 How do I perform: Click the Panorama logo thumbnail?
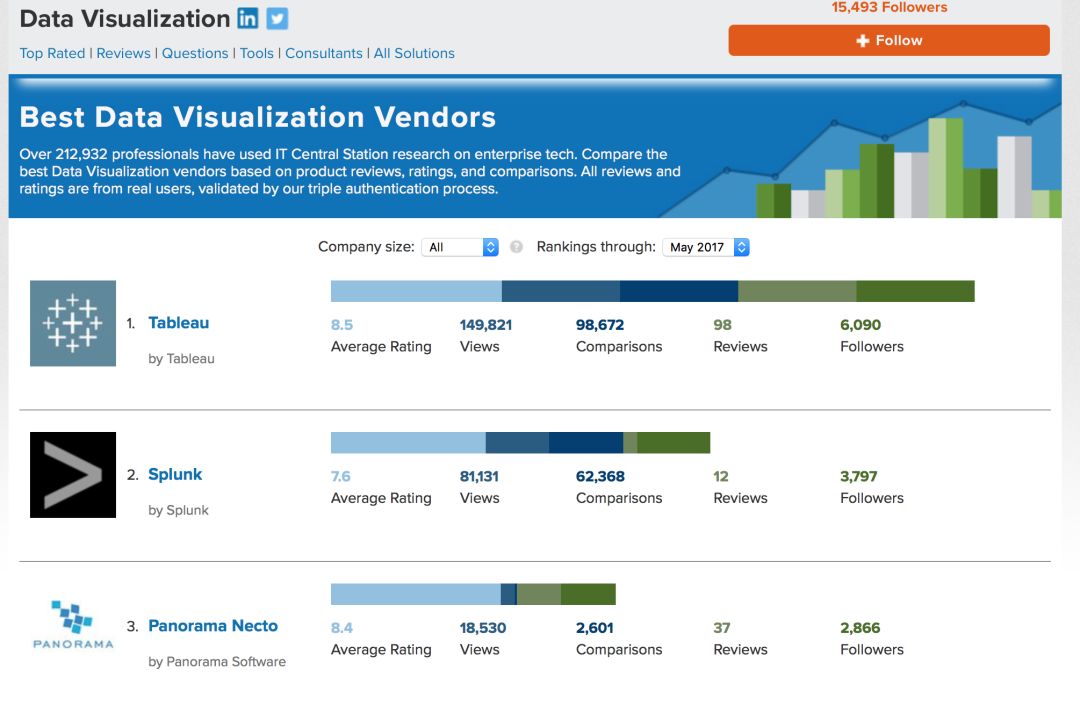(73, 627)
